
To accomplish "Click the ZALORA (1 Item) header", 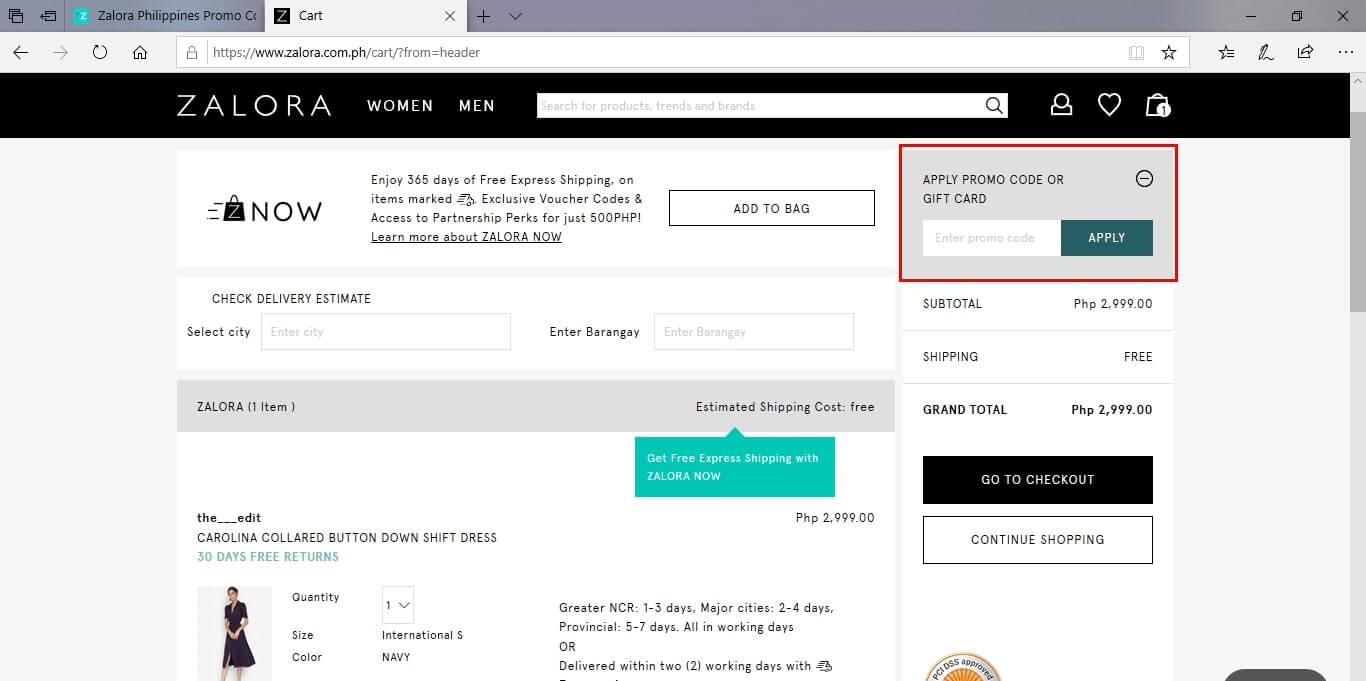I will (246, 407).
